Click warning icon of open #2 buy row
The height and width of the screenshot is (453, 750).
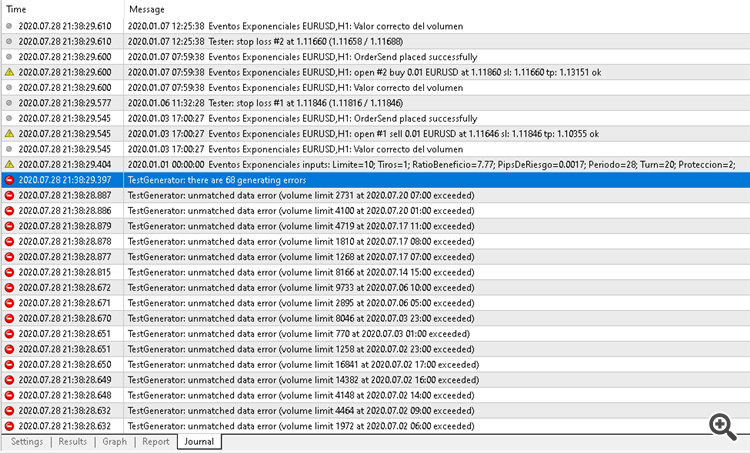point(9,72)
